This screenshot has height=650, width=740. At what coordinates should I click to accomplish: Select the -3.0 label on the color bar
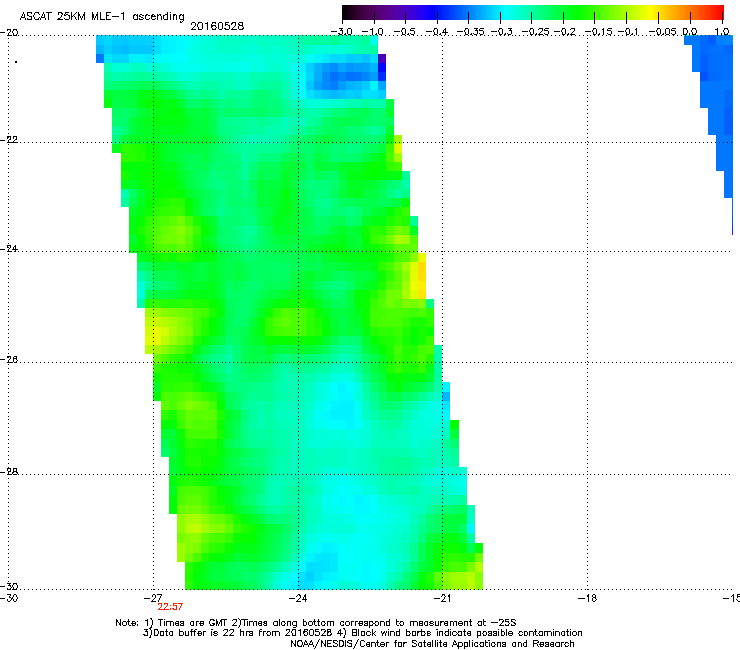point(342,32)
